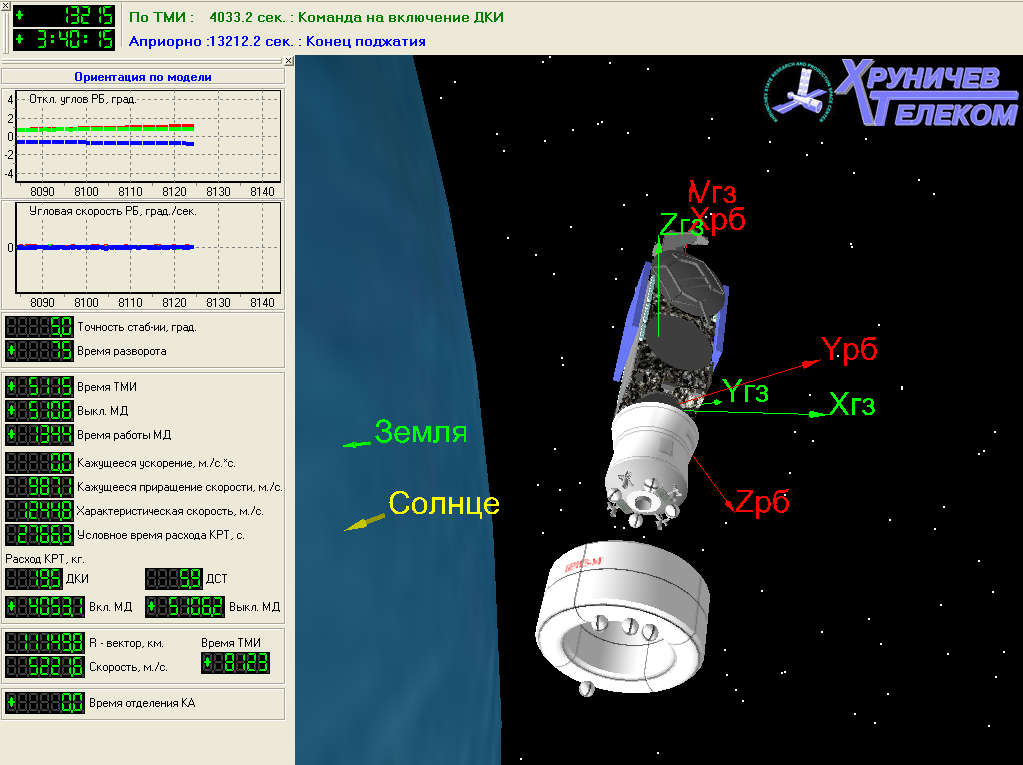Click the yellow Солнце direction arrow
Image resolution: width=1023 pixels, height=765 pixels.
tap(364, 522)
